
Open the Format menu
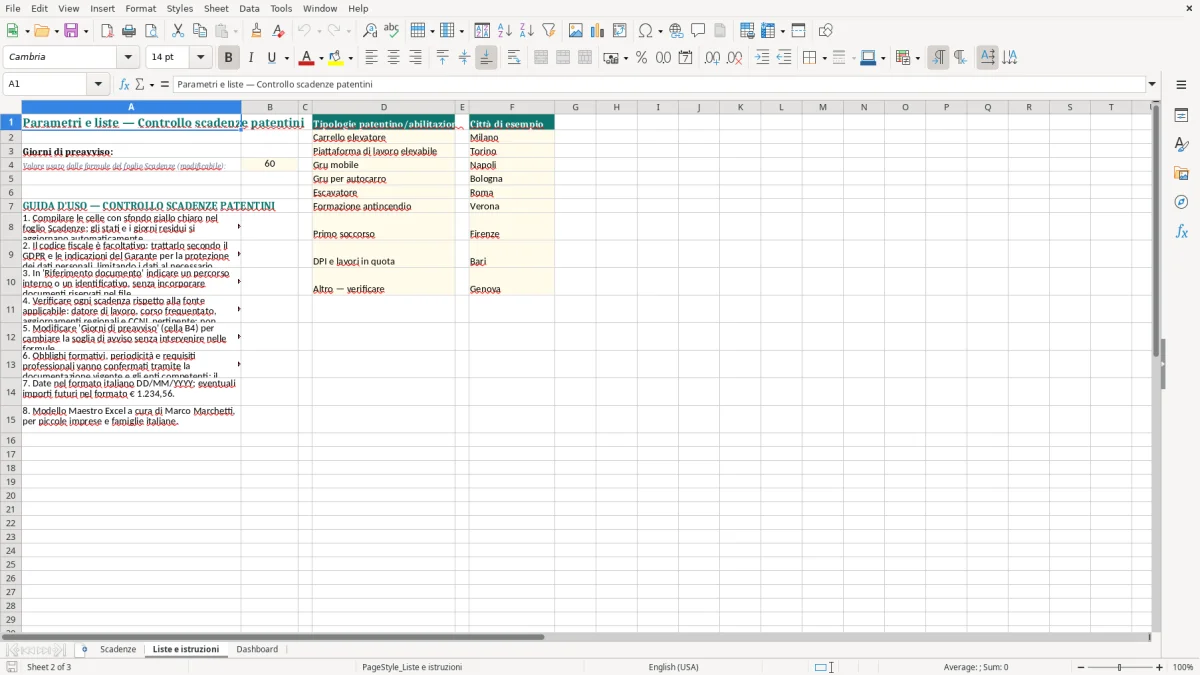click(x=140, y=8)
